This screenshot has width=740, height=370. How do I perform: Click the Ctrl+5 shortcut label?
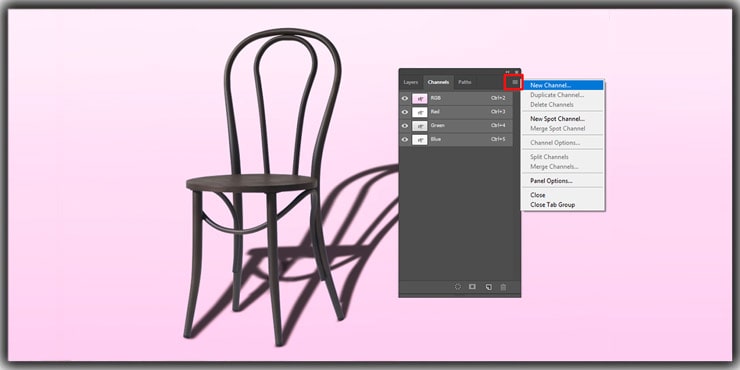coord(498,139)
